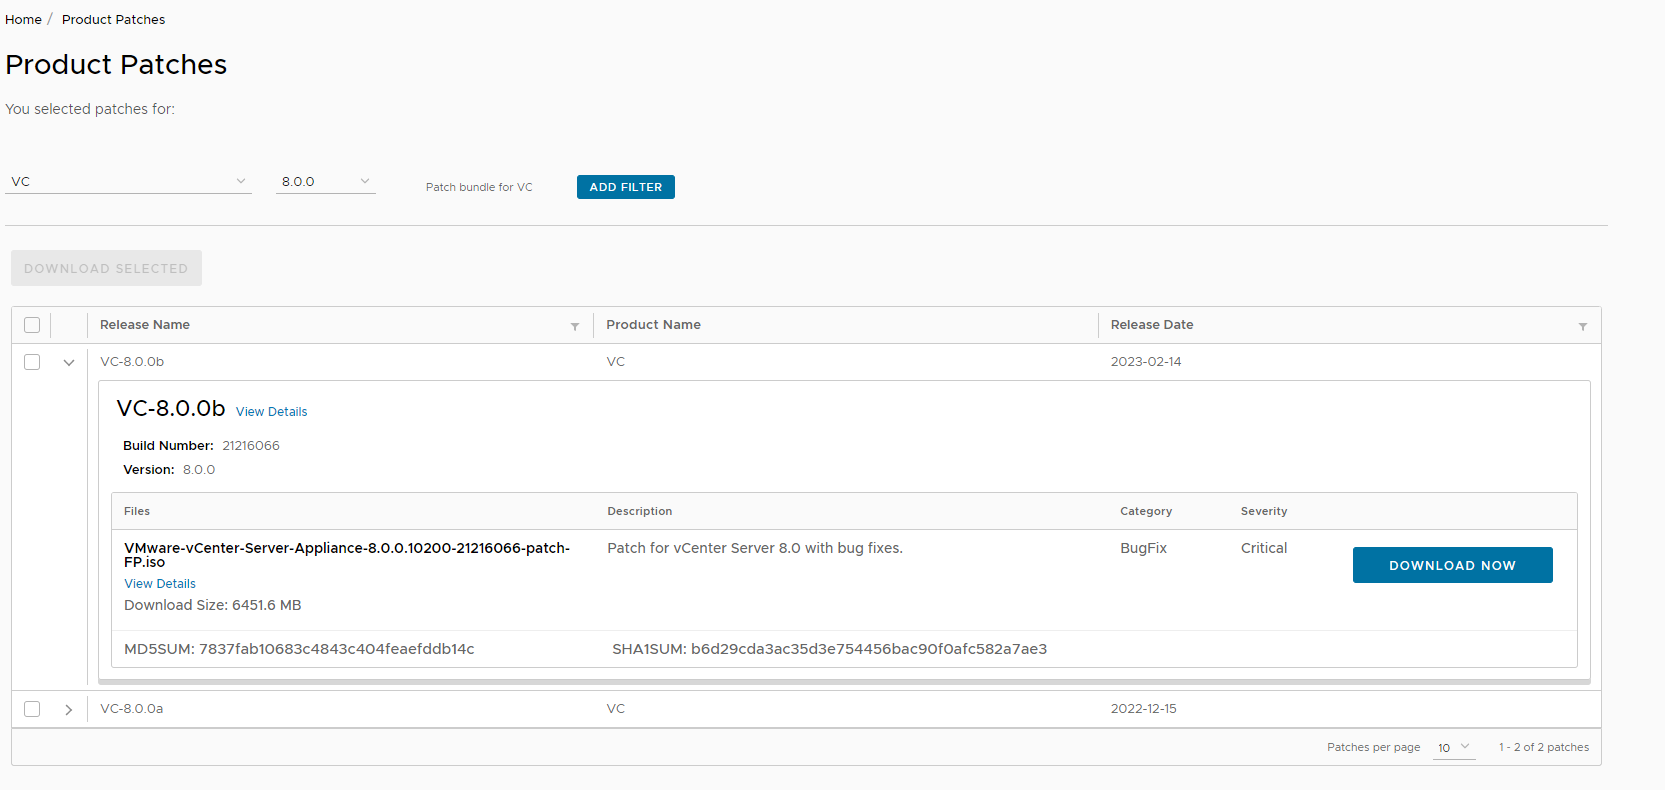Open the VC product dropdown
1665x790 pixels.
pyautogui.click(x=128, y=181)
